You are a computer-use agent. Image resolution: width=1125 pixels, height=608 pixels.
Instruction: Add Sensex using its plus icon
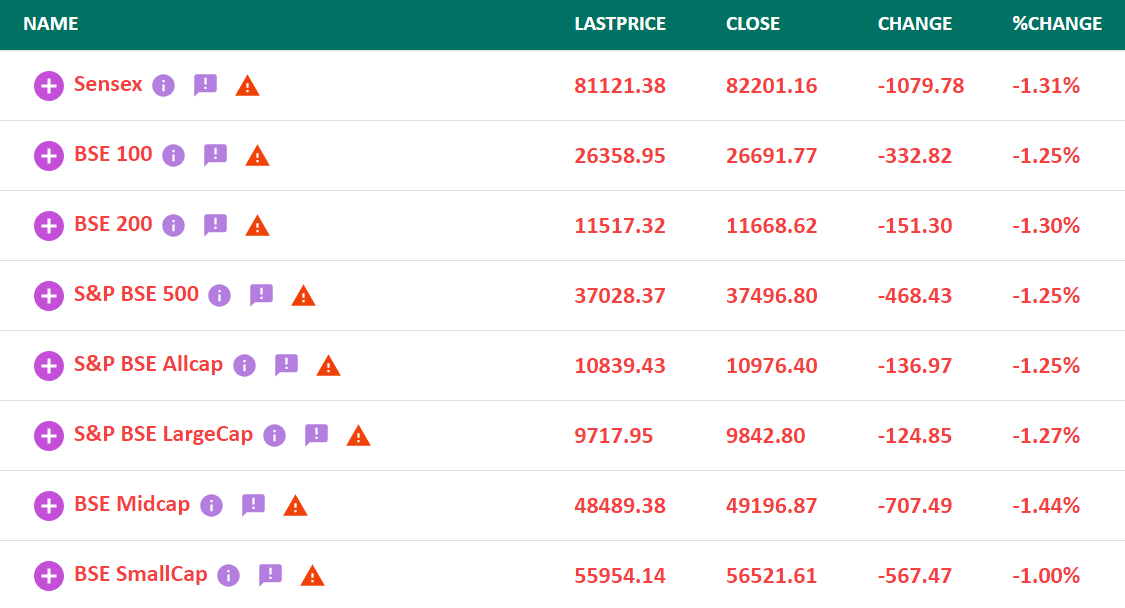pyautogui.click(x=49, y=86)
